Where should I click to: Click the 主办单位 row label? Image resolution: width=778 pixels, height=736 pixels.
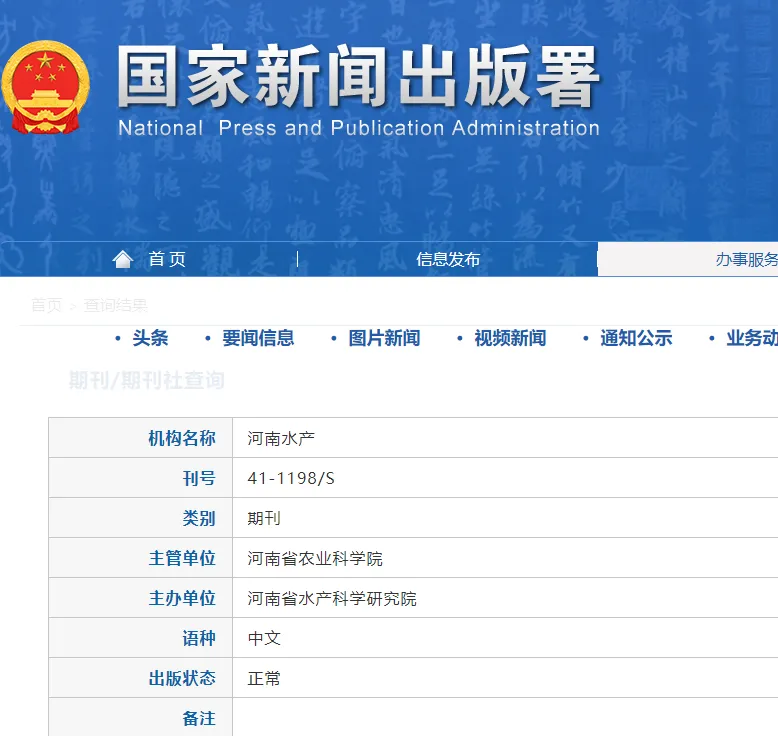point(182,599)
